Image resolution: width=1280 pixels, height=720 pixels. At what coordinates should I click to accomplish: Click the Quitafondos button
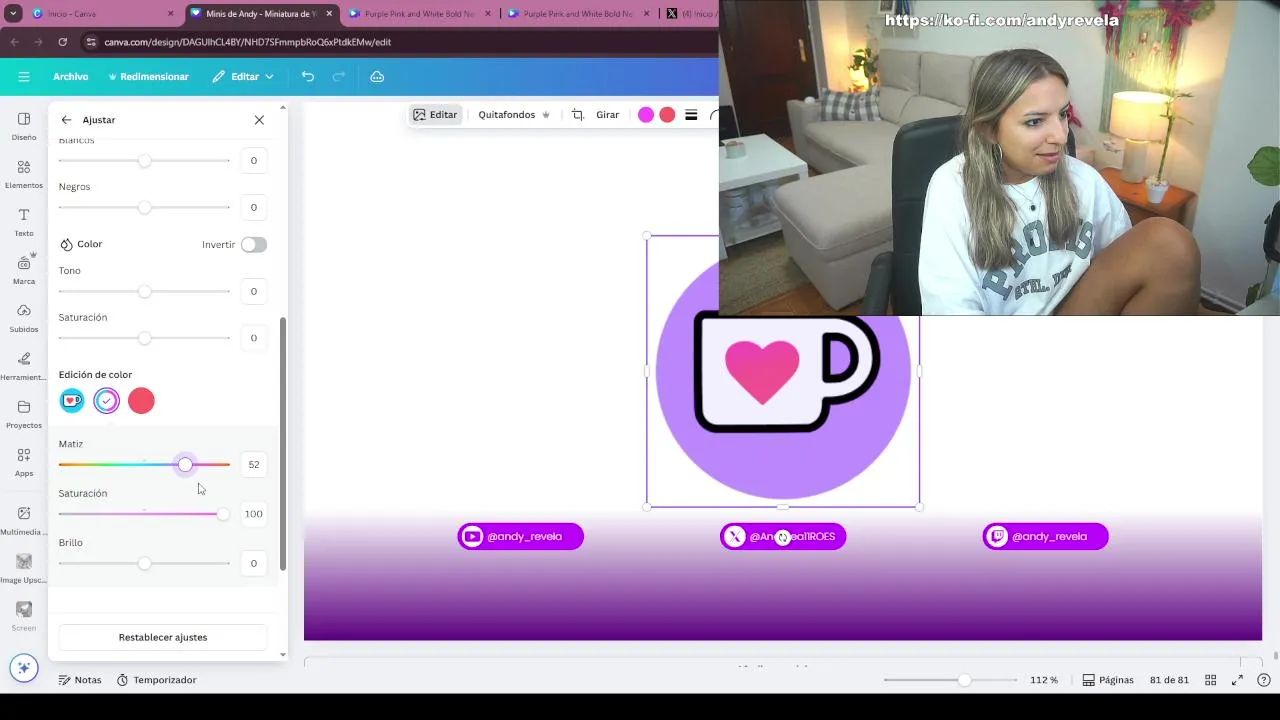(x=514, y=115)
